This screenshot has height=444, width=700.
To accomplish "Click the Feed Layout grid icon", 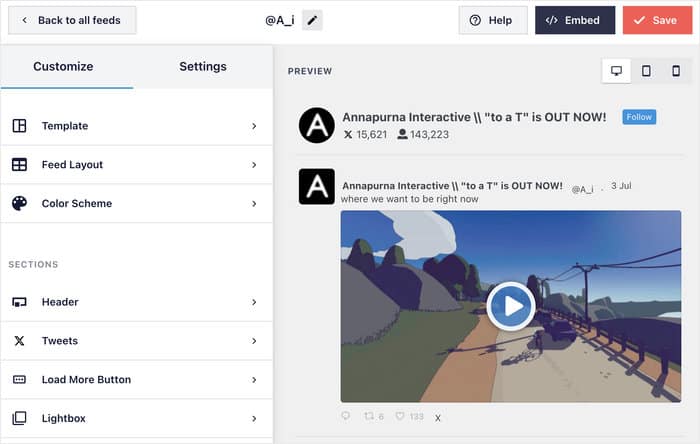I will (19, 165).
